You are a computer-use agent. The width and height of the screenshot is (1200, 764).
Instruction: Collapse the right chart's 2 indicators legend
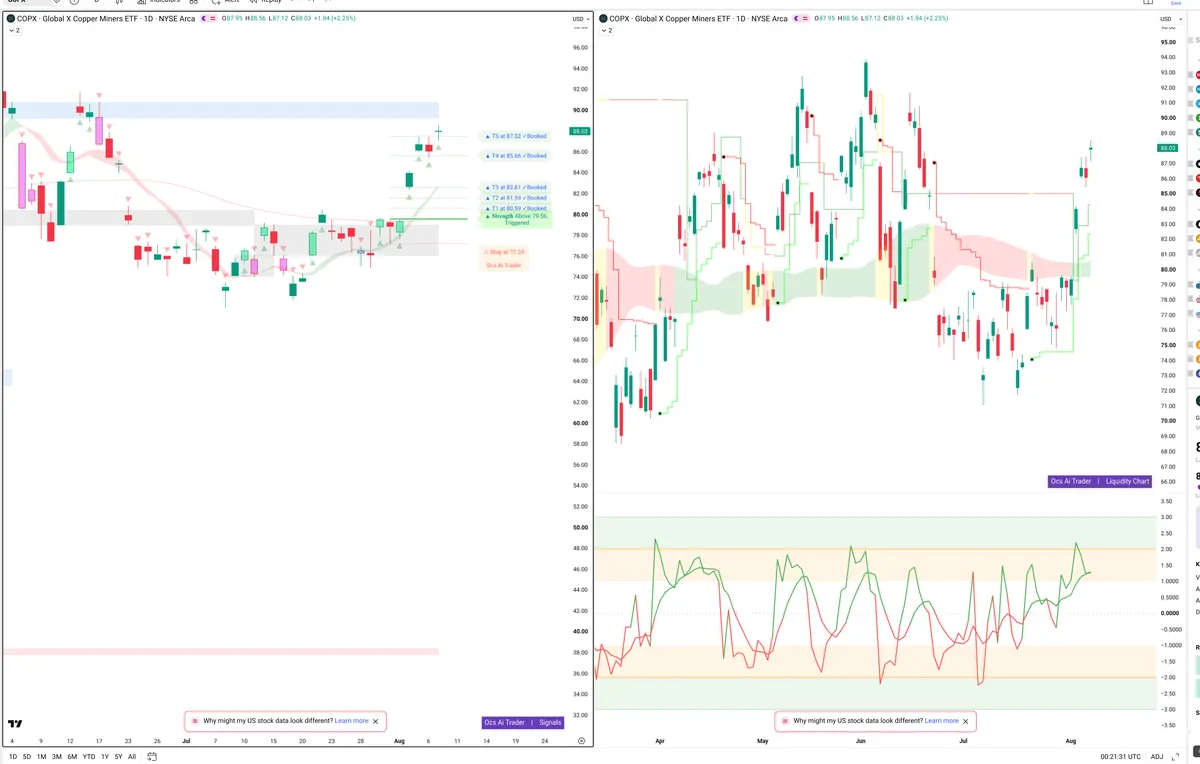(x=606, y=31)
